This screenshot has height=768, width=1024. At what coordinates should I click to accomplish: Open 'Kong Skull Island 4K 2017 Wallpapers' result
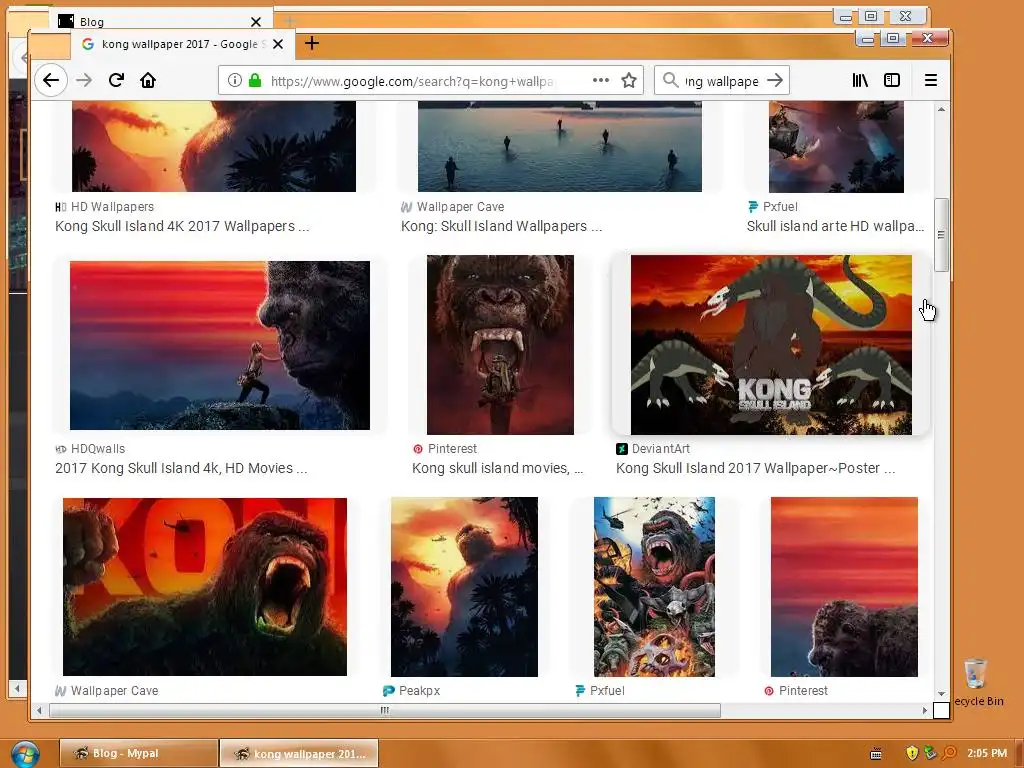pyautogui.click(x=182, y=226)
